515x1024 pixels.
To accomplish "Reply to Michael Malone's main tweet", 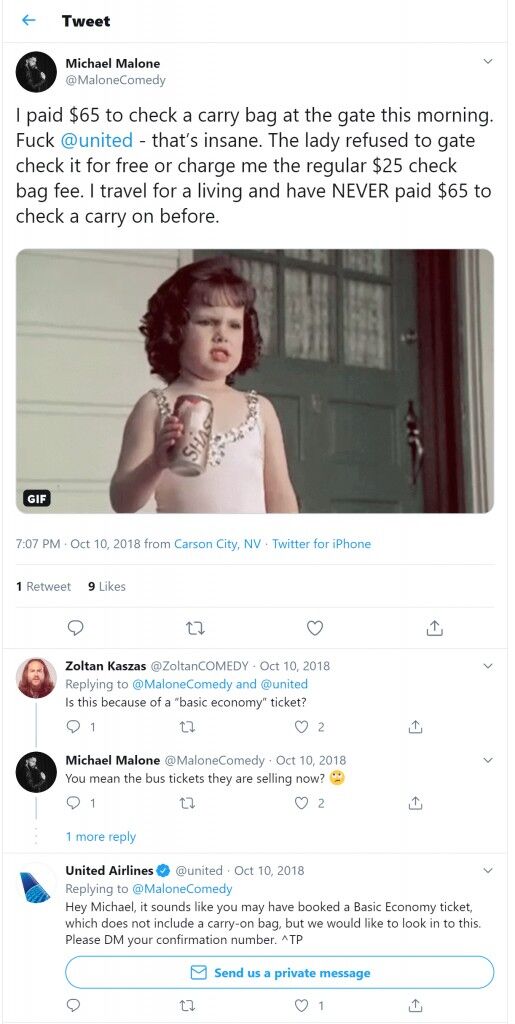I will [76, 628].
